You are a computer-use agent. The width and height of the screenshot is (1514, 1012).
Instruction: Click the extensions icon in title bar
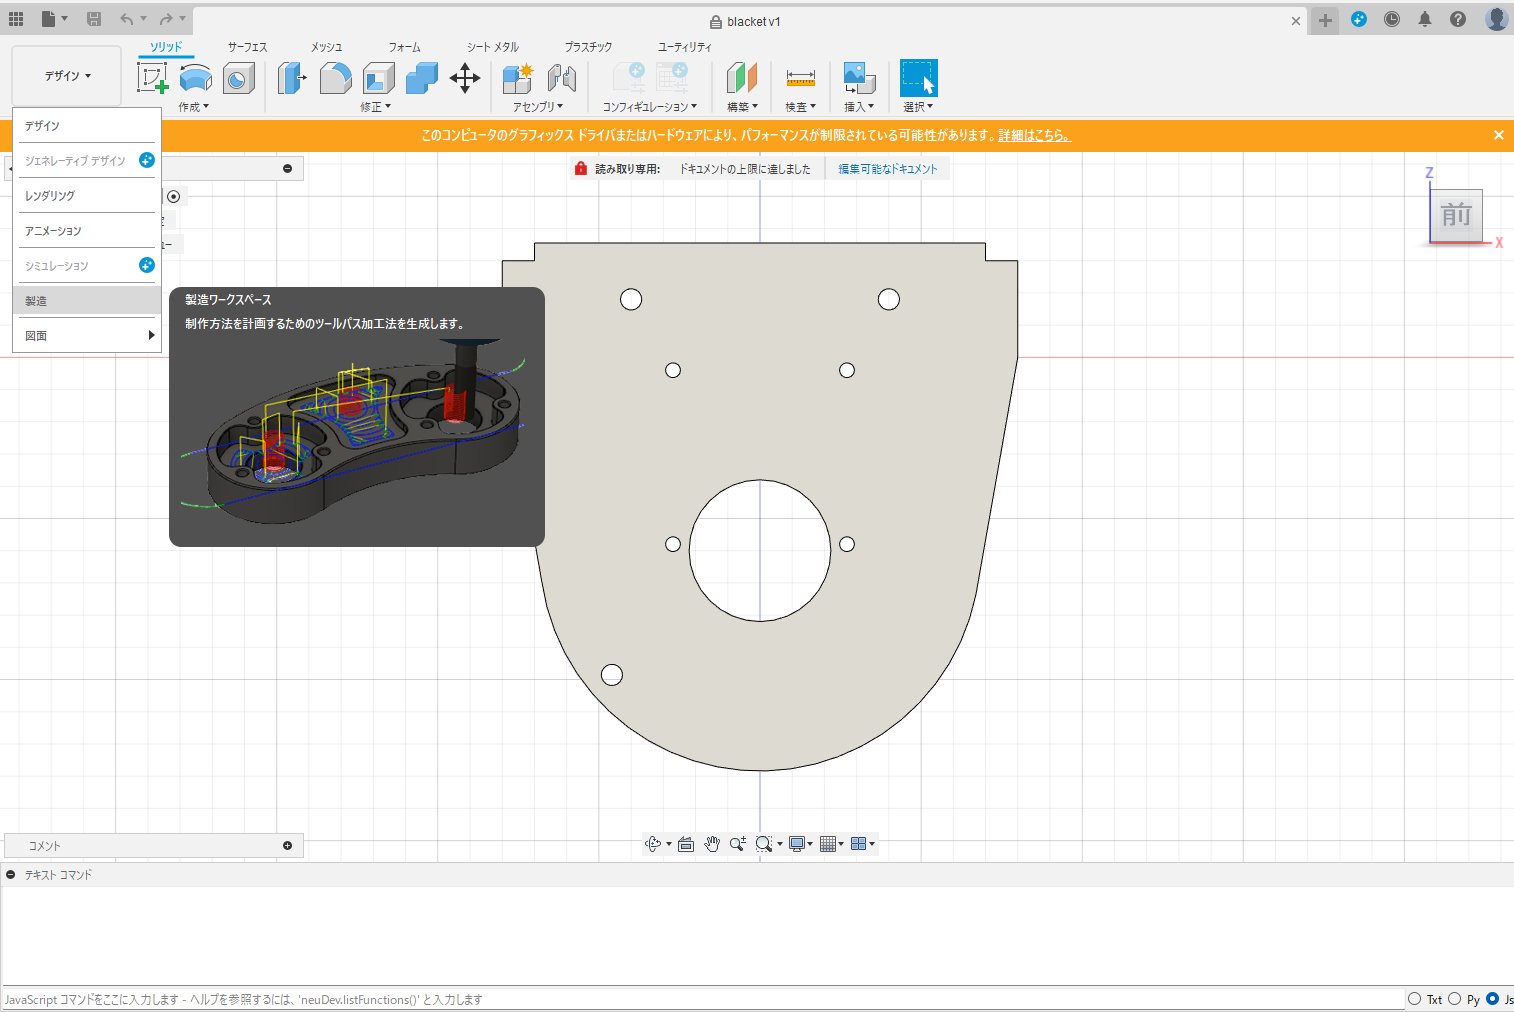(x=1359, y=19)
